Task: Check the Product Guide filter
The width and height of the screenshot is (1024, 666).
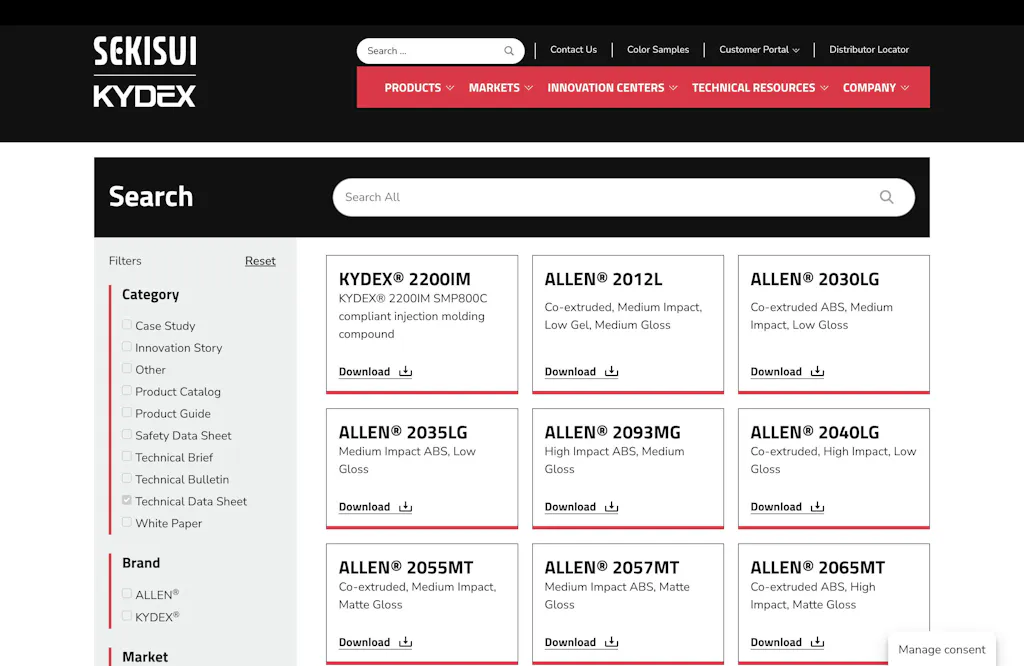Action: 127,413
